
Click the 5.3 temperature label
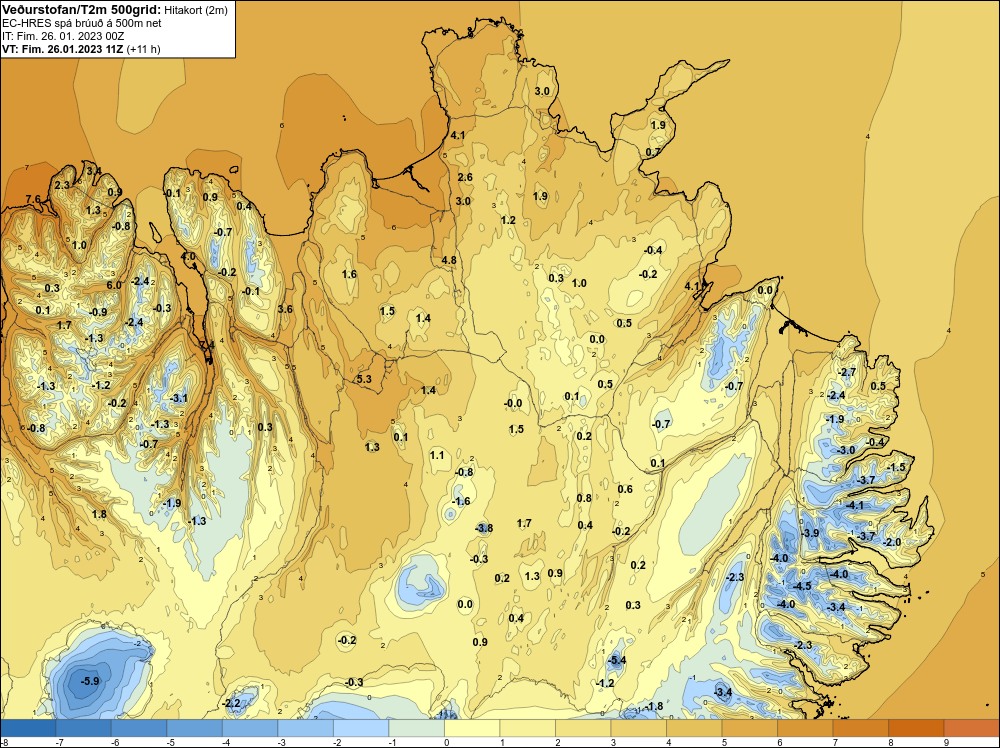(x=364, y=379)
